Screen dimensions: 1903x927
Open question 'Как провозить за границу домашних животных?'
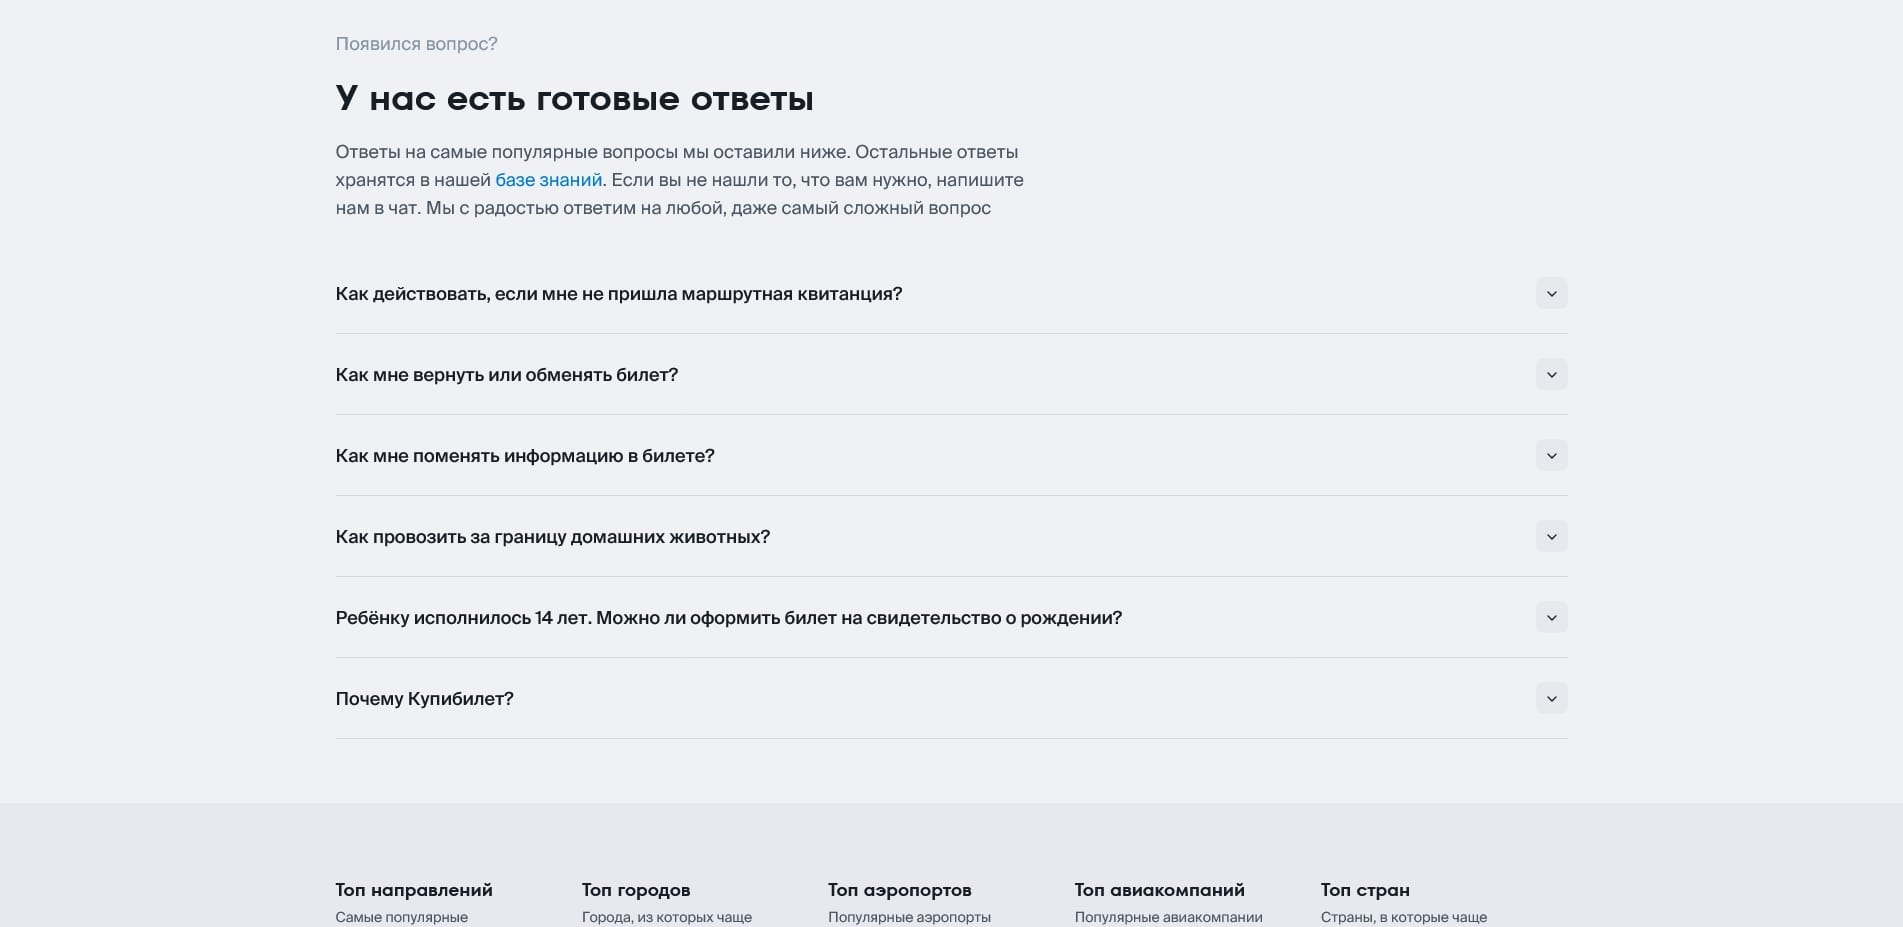[x=552, y=537]
